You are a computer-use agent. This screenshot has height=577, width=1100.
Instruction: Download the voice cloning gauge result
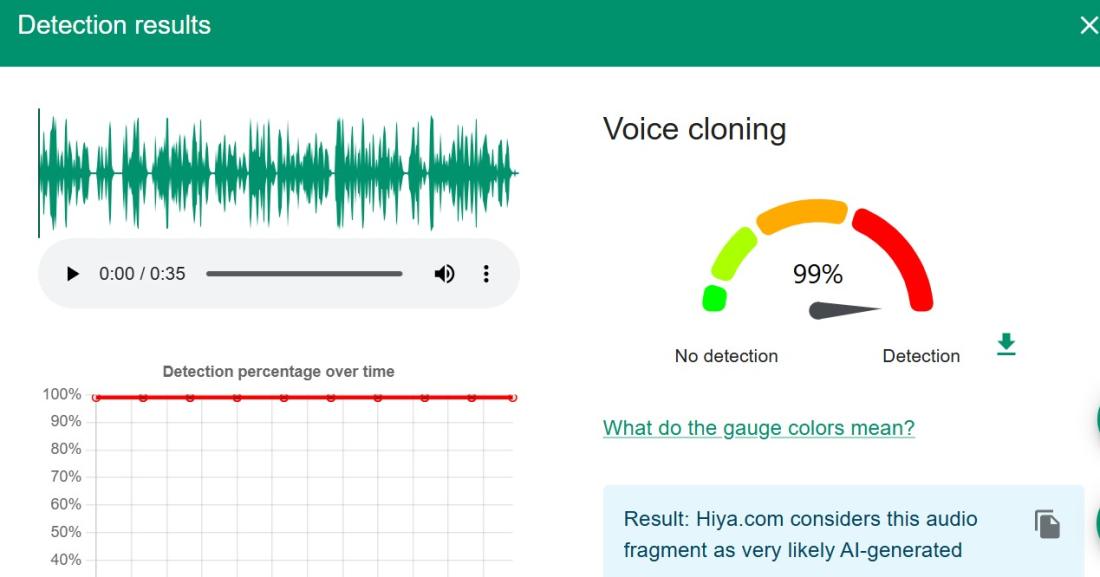click(1006, 344)
